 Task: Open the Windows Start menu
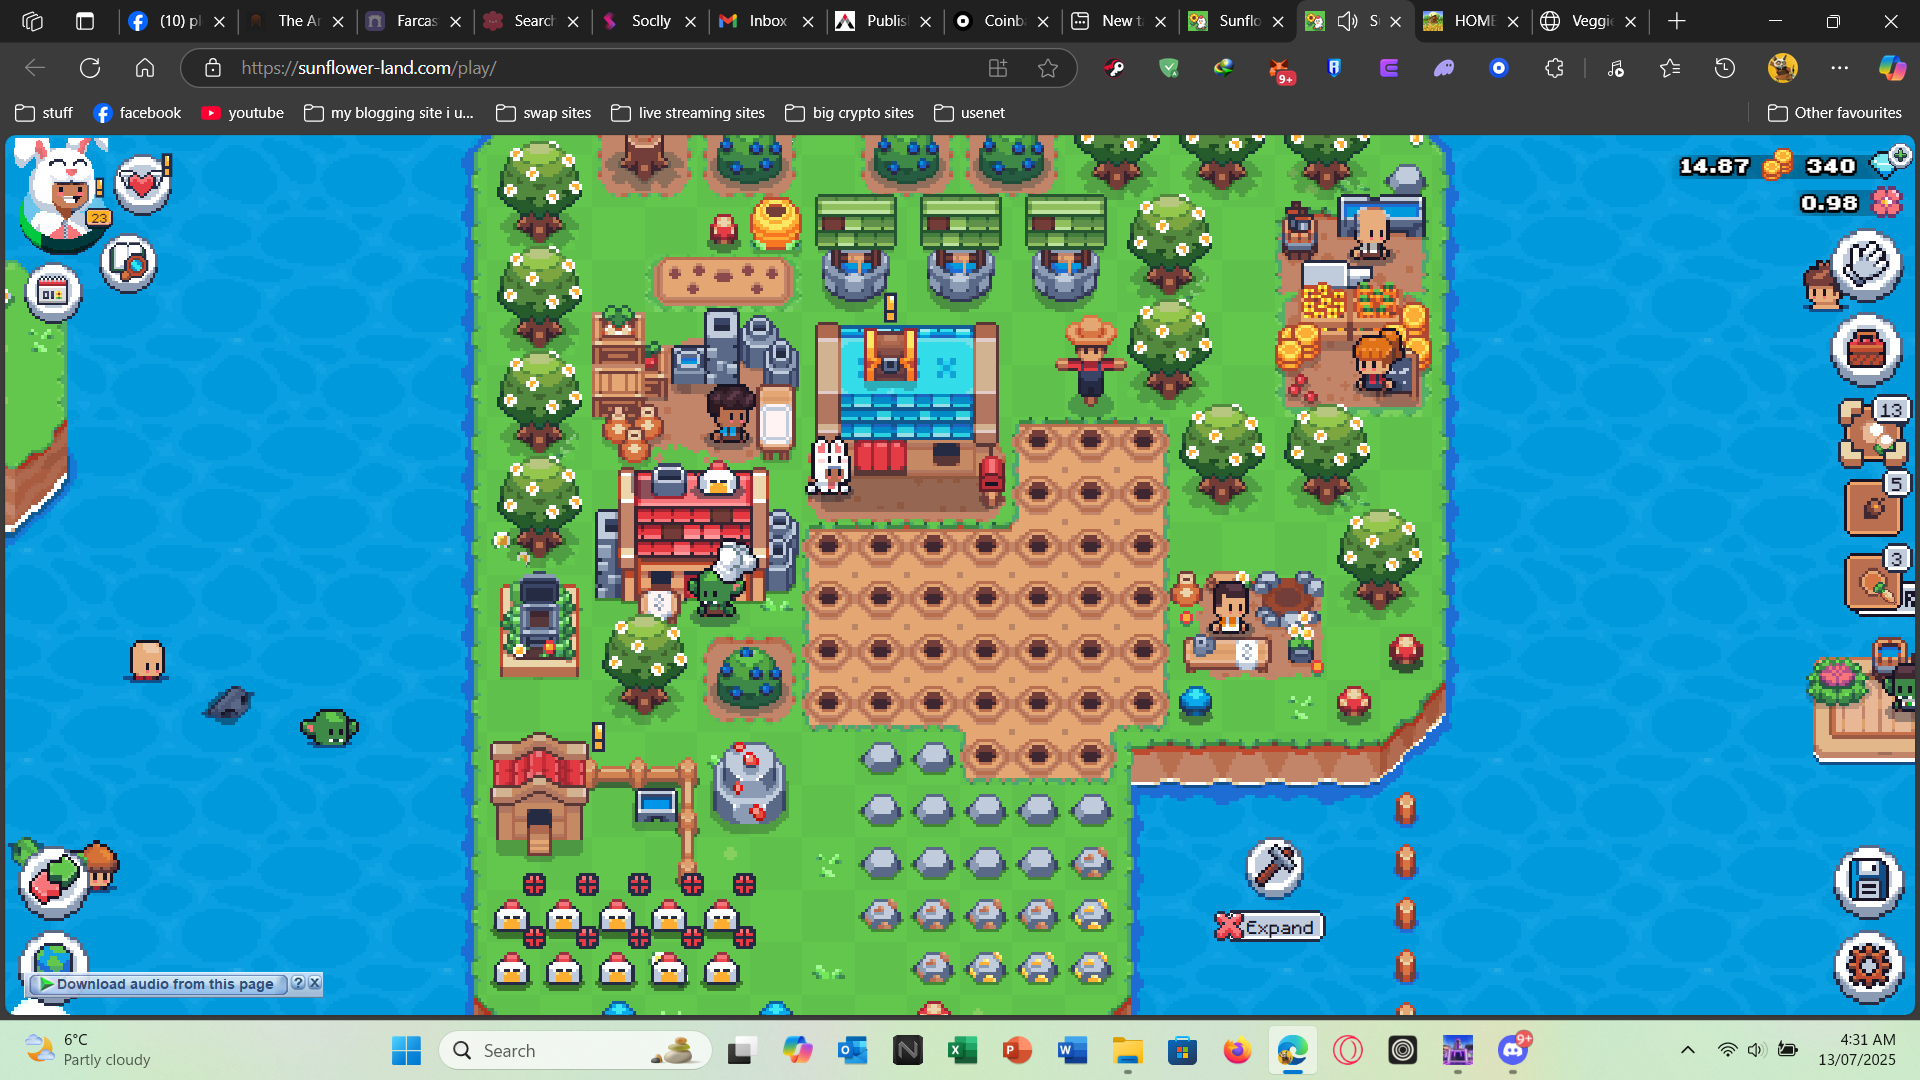tap(406, 1050)
